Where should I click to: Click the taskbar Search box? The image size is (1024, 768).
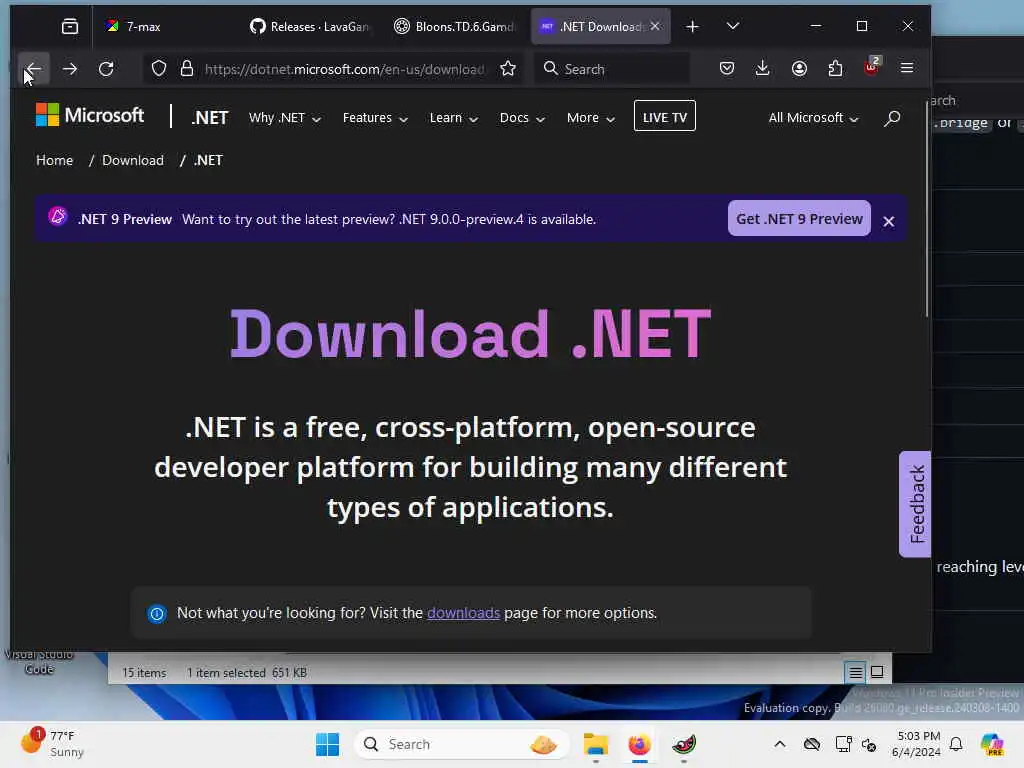coord(461,744)
